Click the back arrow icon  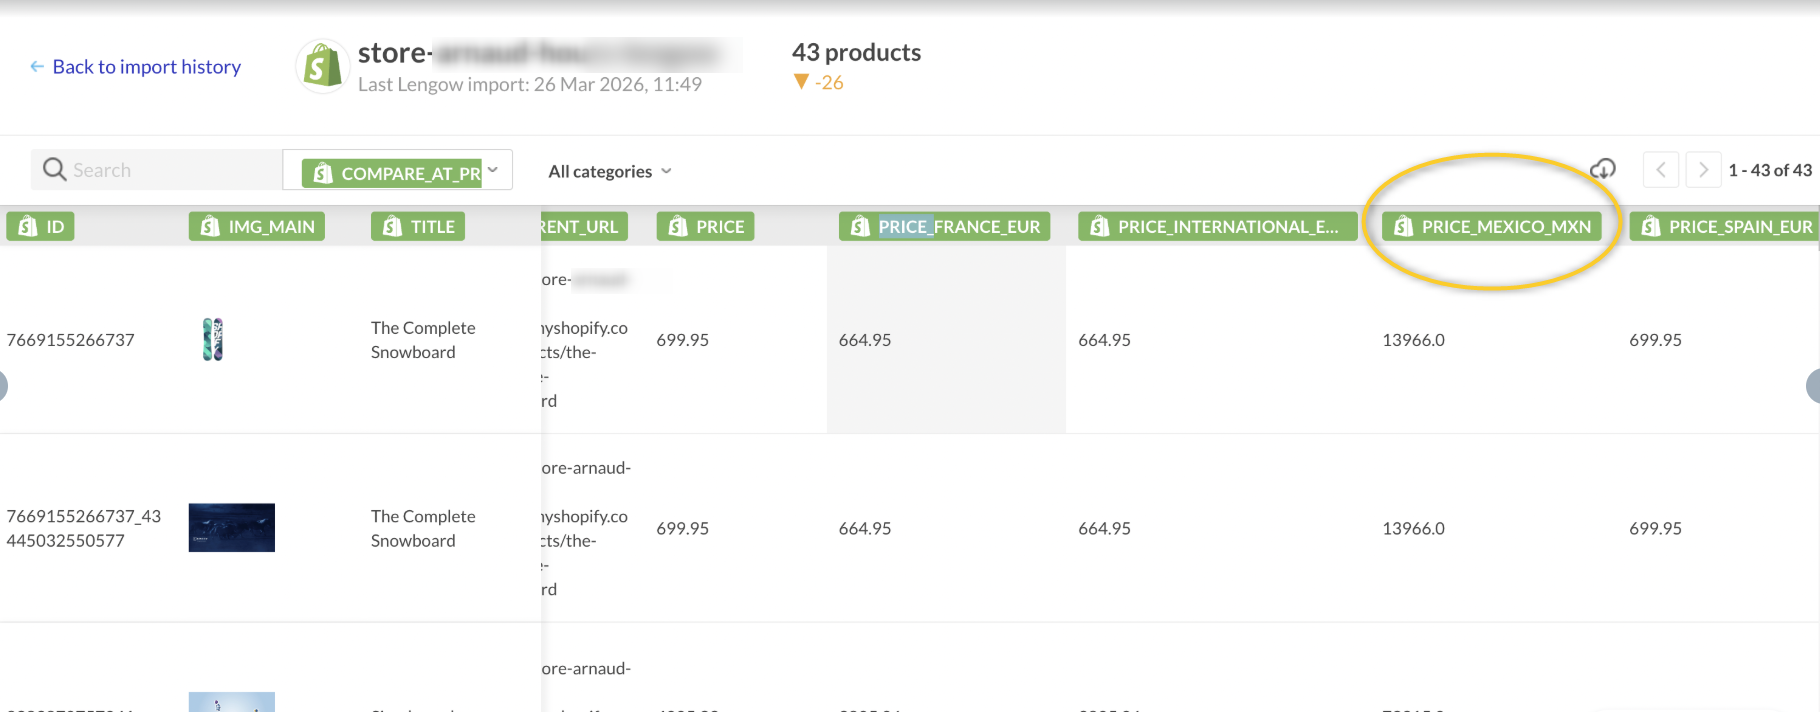tap(37, 67)
